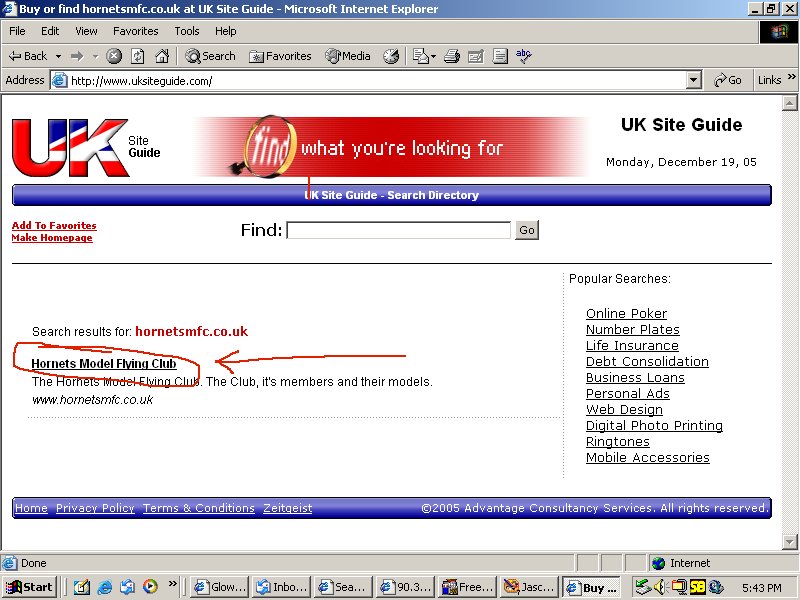Open the Favorites menu
This screenshot has height=600, width=800.
[135, 31]
